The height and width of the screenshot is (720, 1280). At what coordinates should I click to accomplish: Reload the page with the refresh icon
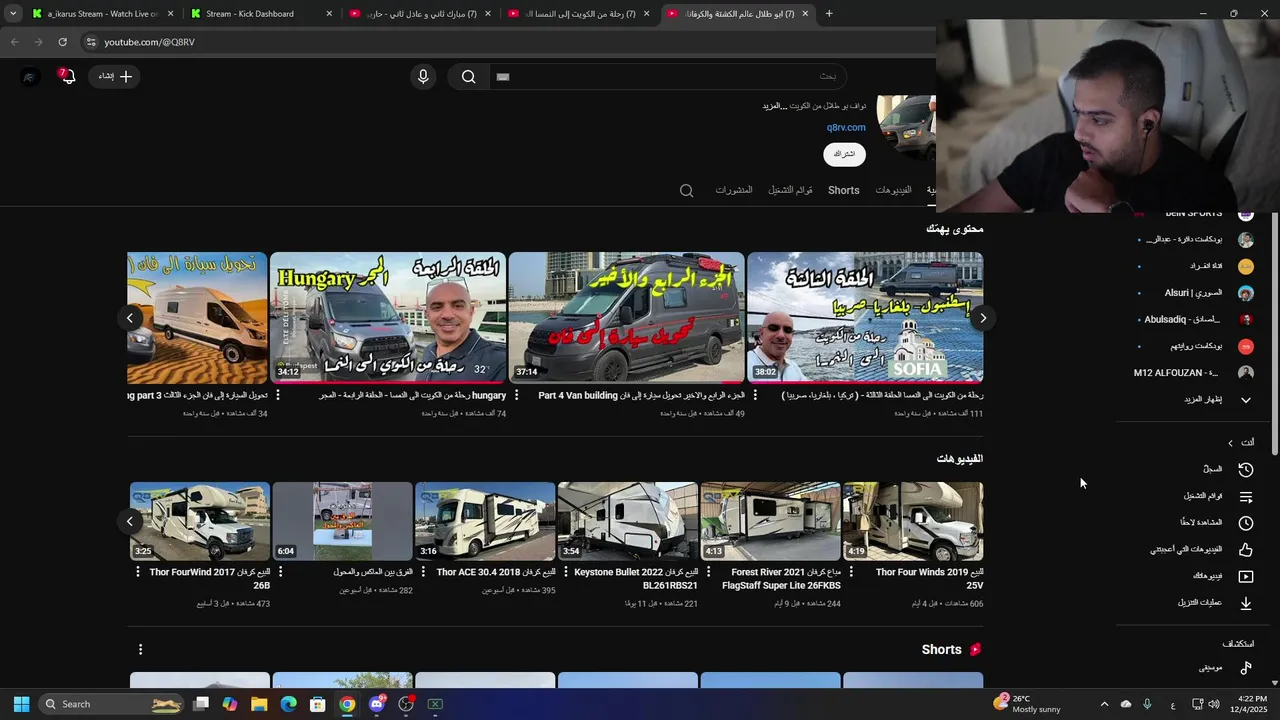[62, 42]
